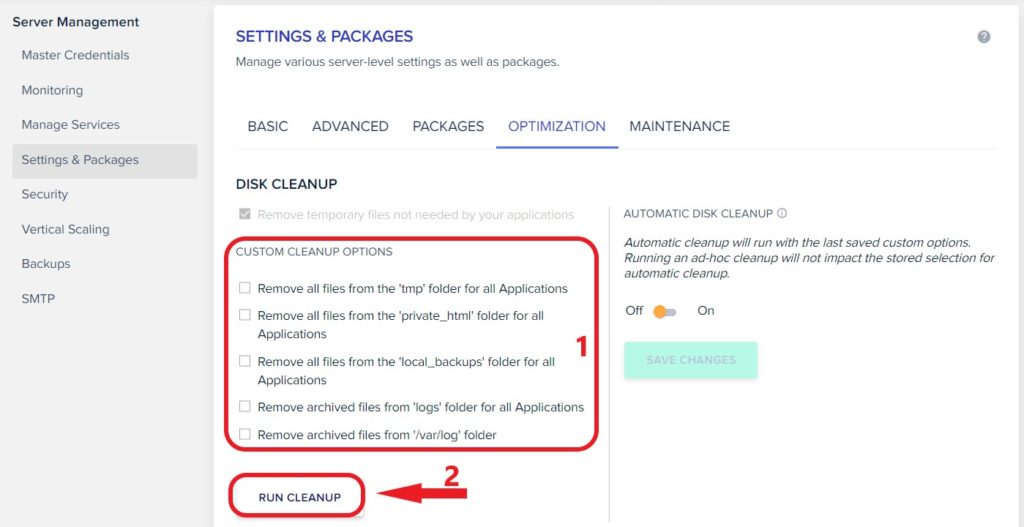The width and height of the screenshot is (1024, 527).
Task: Toggle the automatic disk cleanup switch
Action: pos(665,311)
